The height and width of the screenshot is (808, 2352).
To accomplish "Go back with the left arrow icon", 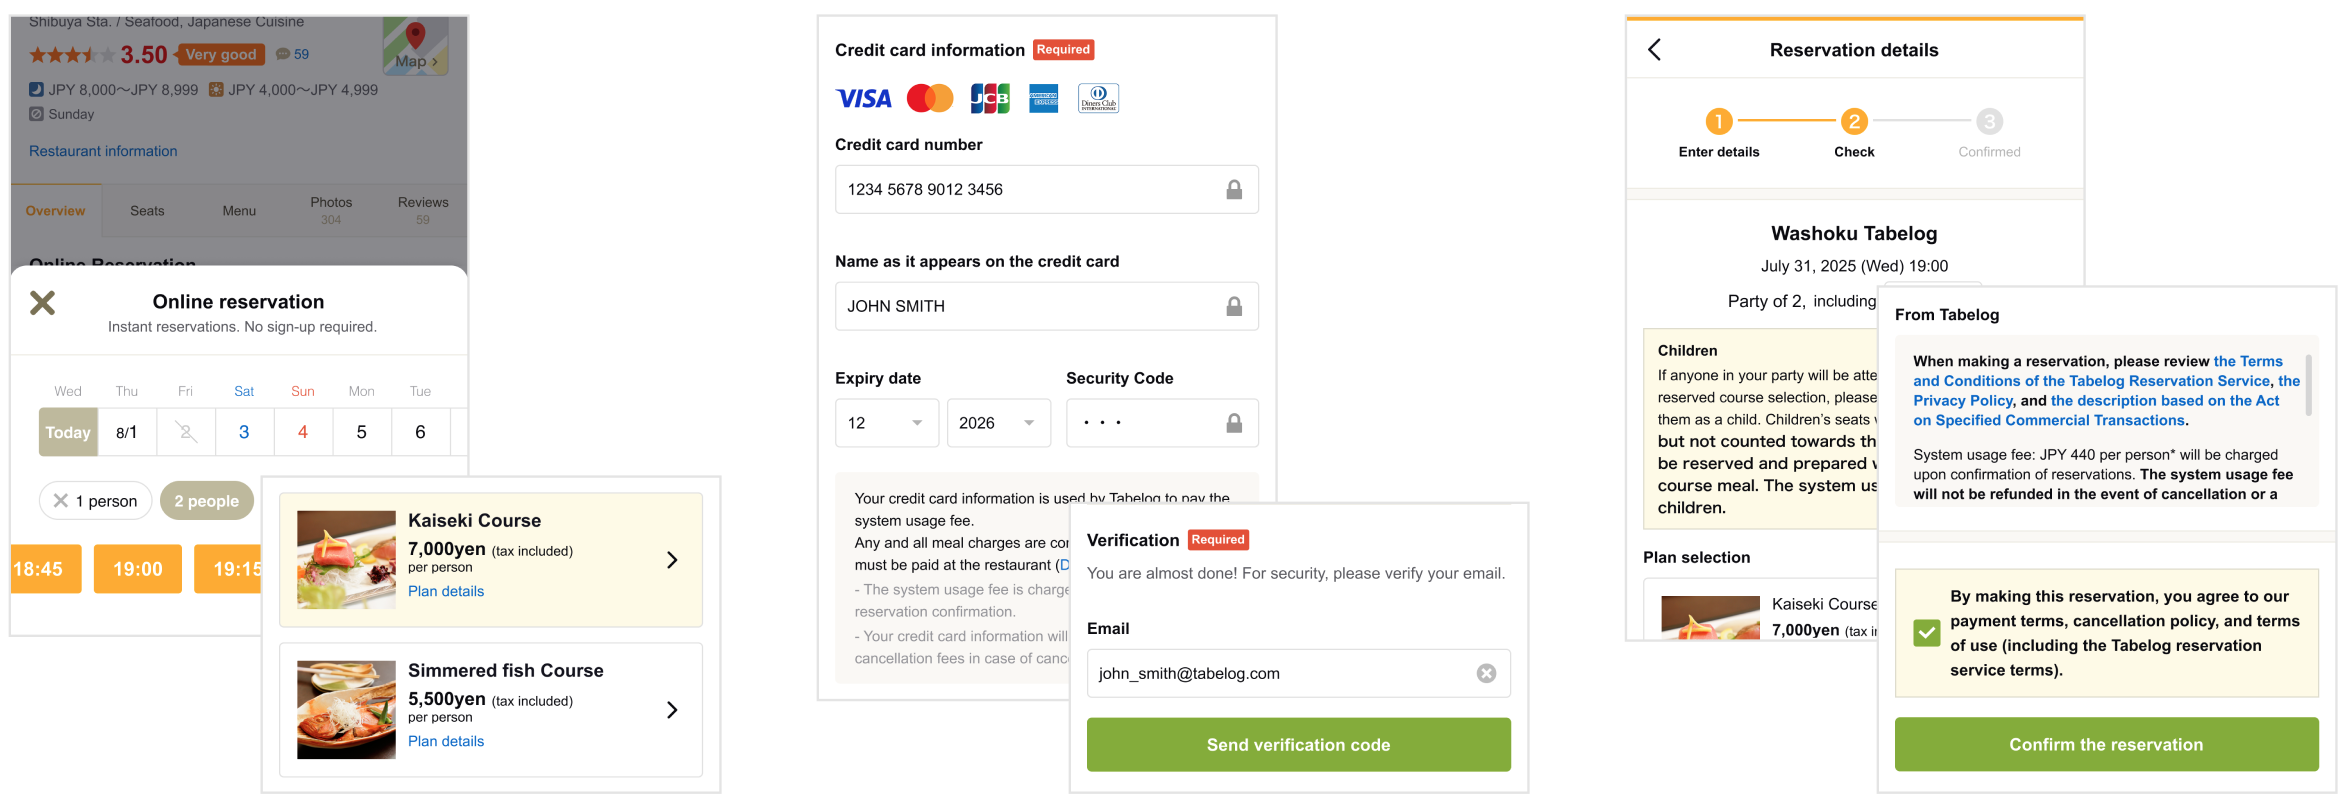I will 1655,50.
